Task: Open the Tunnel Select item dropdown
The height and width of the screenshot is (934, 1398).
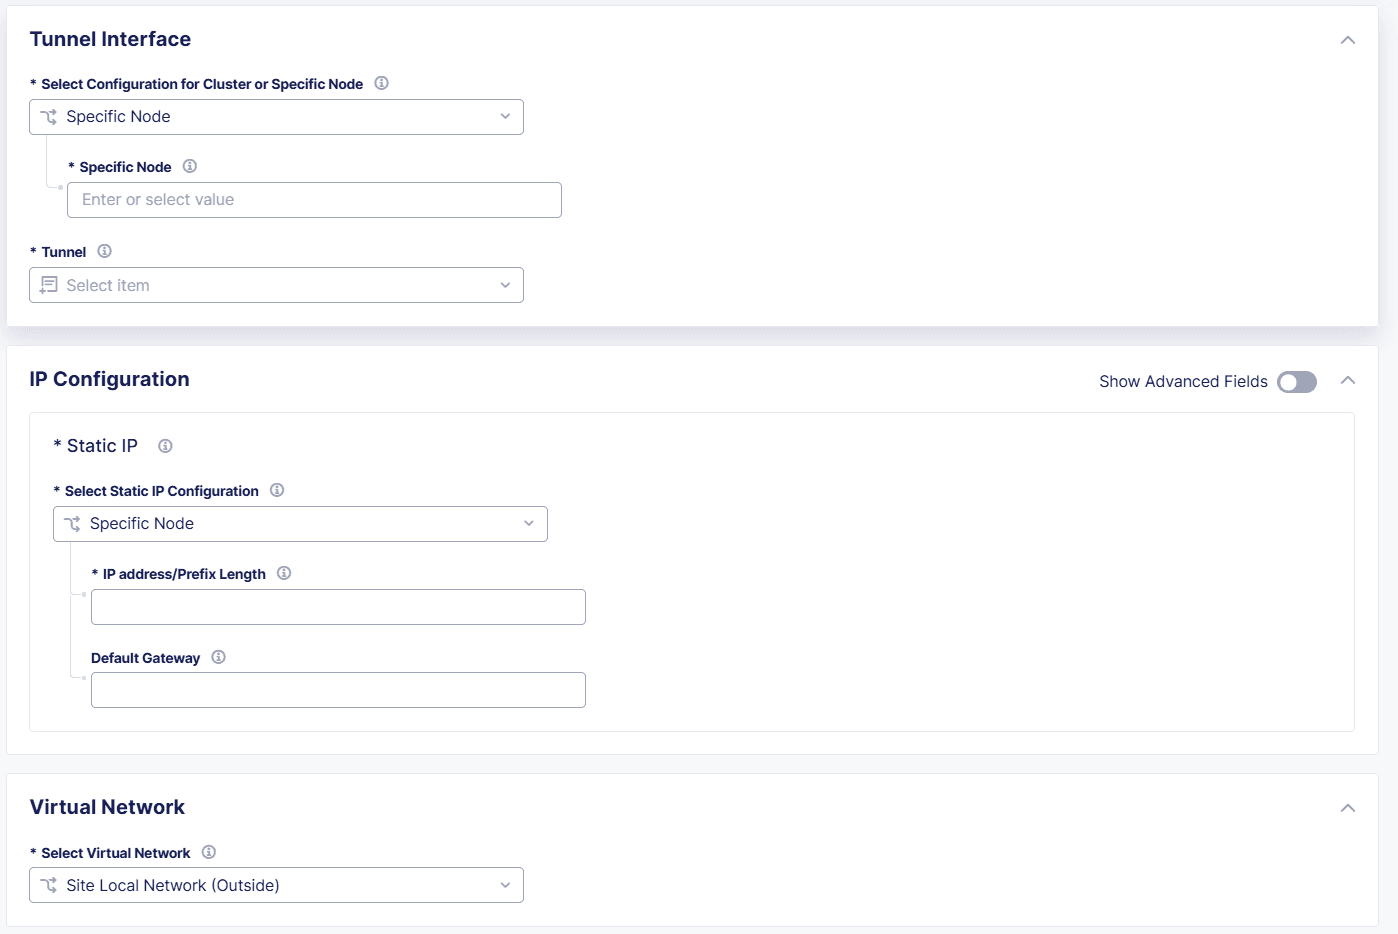Action: pyautogui.click(x=276, y=285)
